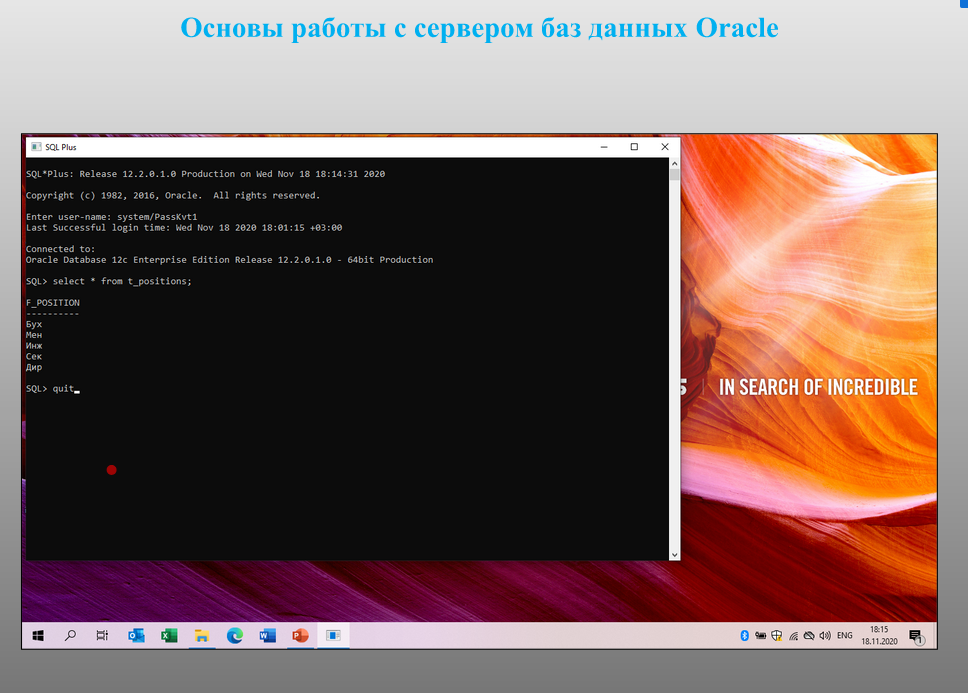The height and width of the screenshot is (693, 968).
Task: Click the 'Copyright (c) 1982, 2016, Oracle' line
Action: point(173,196)
